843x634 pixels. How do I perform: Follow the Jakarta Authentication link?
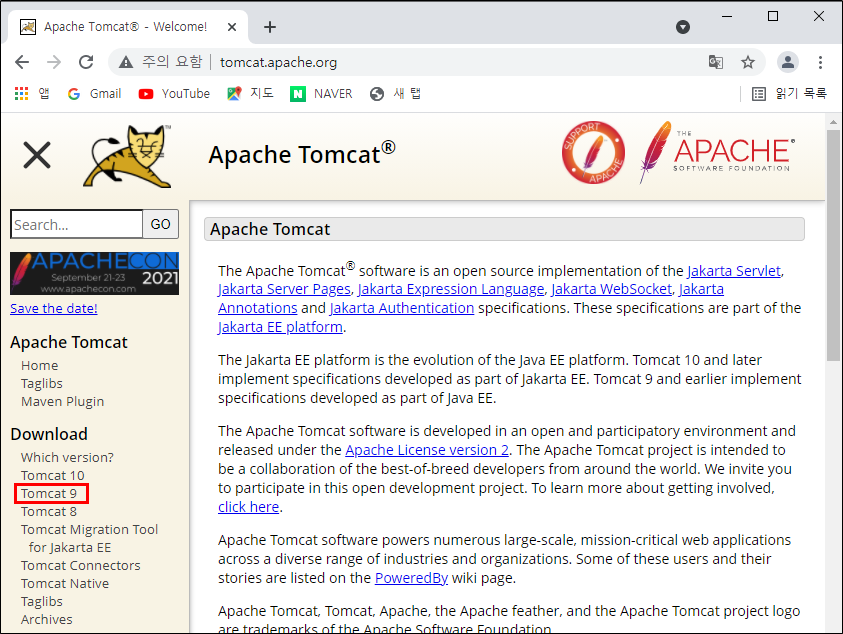click(x=402, y=308)
